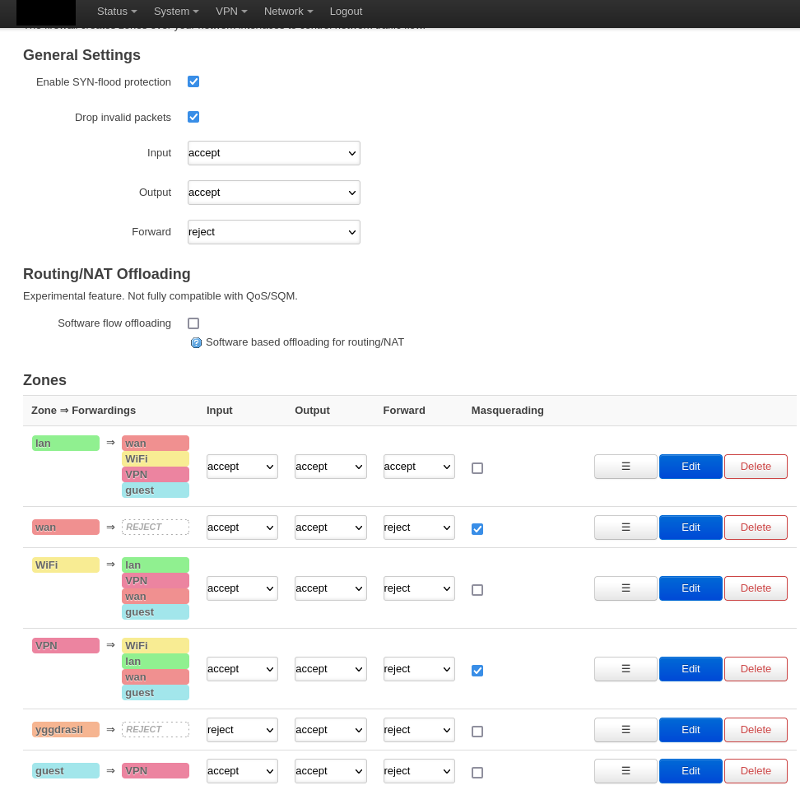Click the help icon beside software offloading description
The width and height of the screenshot is (800, 790).
pyautogui.click(x=196, y=342)
